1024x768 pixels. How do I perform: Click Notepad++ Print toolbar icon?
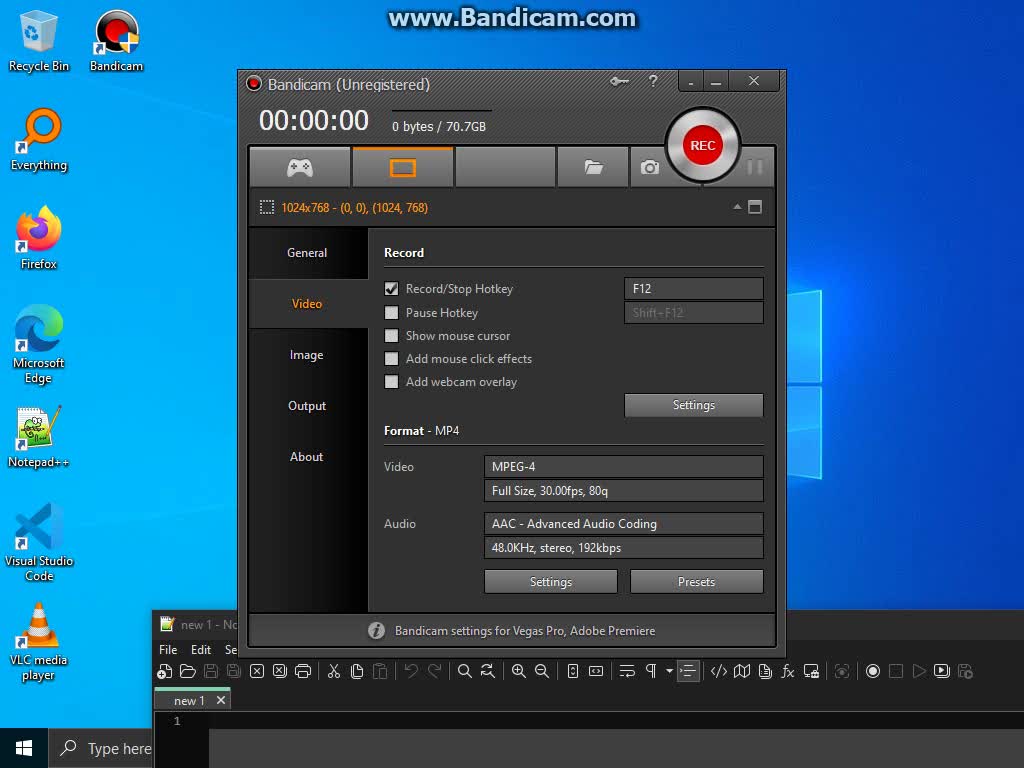pos(302,671)
